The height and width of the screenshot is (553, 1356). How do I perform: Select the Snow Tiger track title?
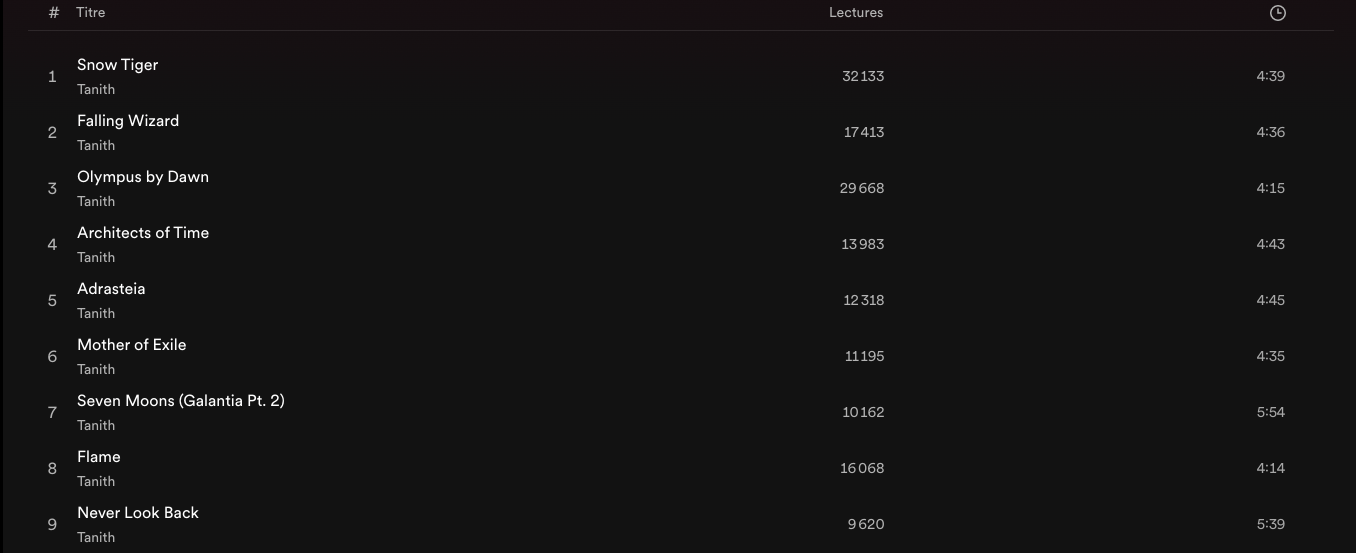coord(117,65)
